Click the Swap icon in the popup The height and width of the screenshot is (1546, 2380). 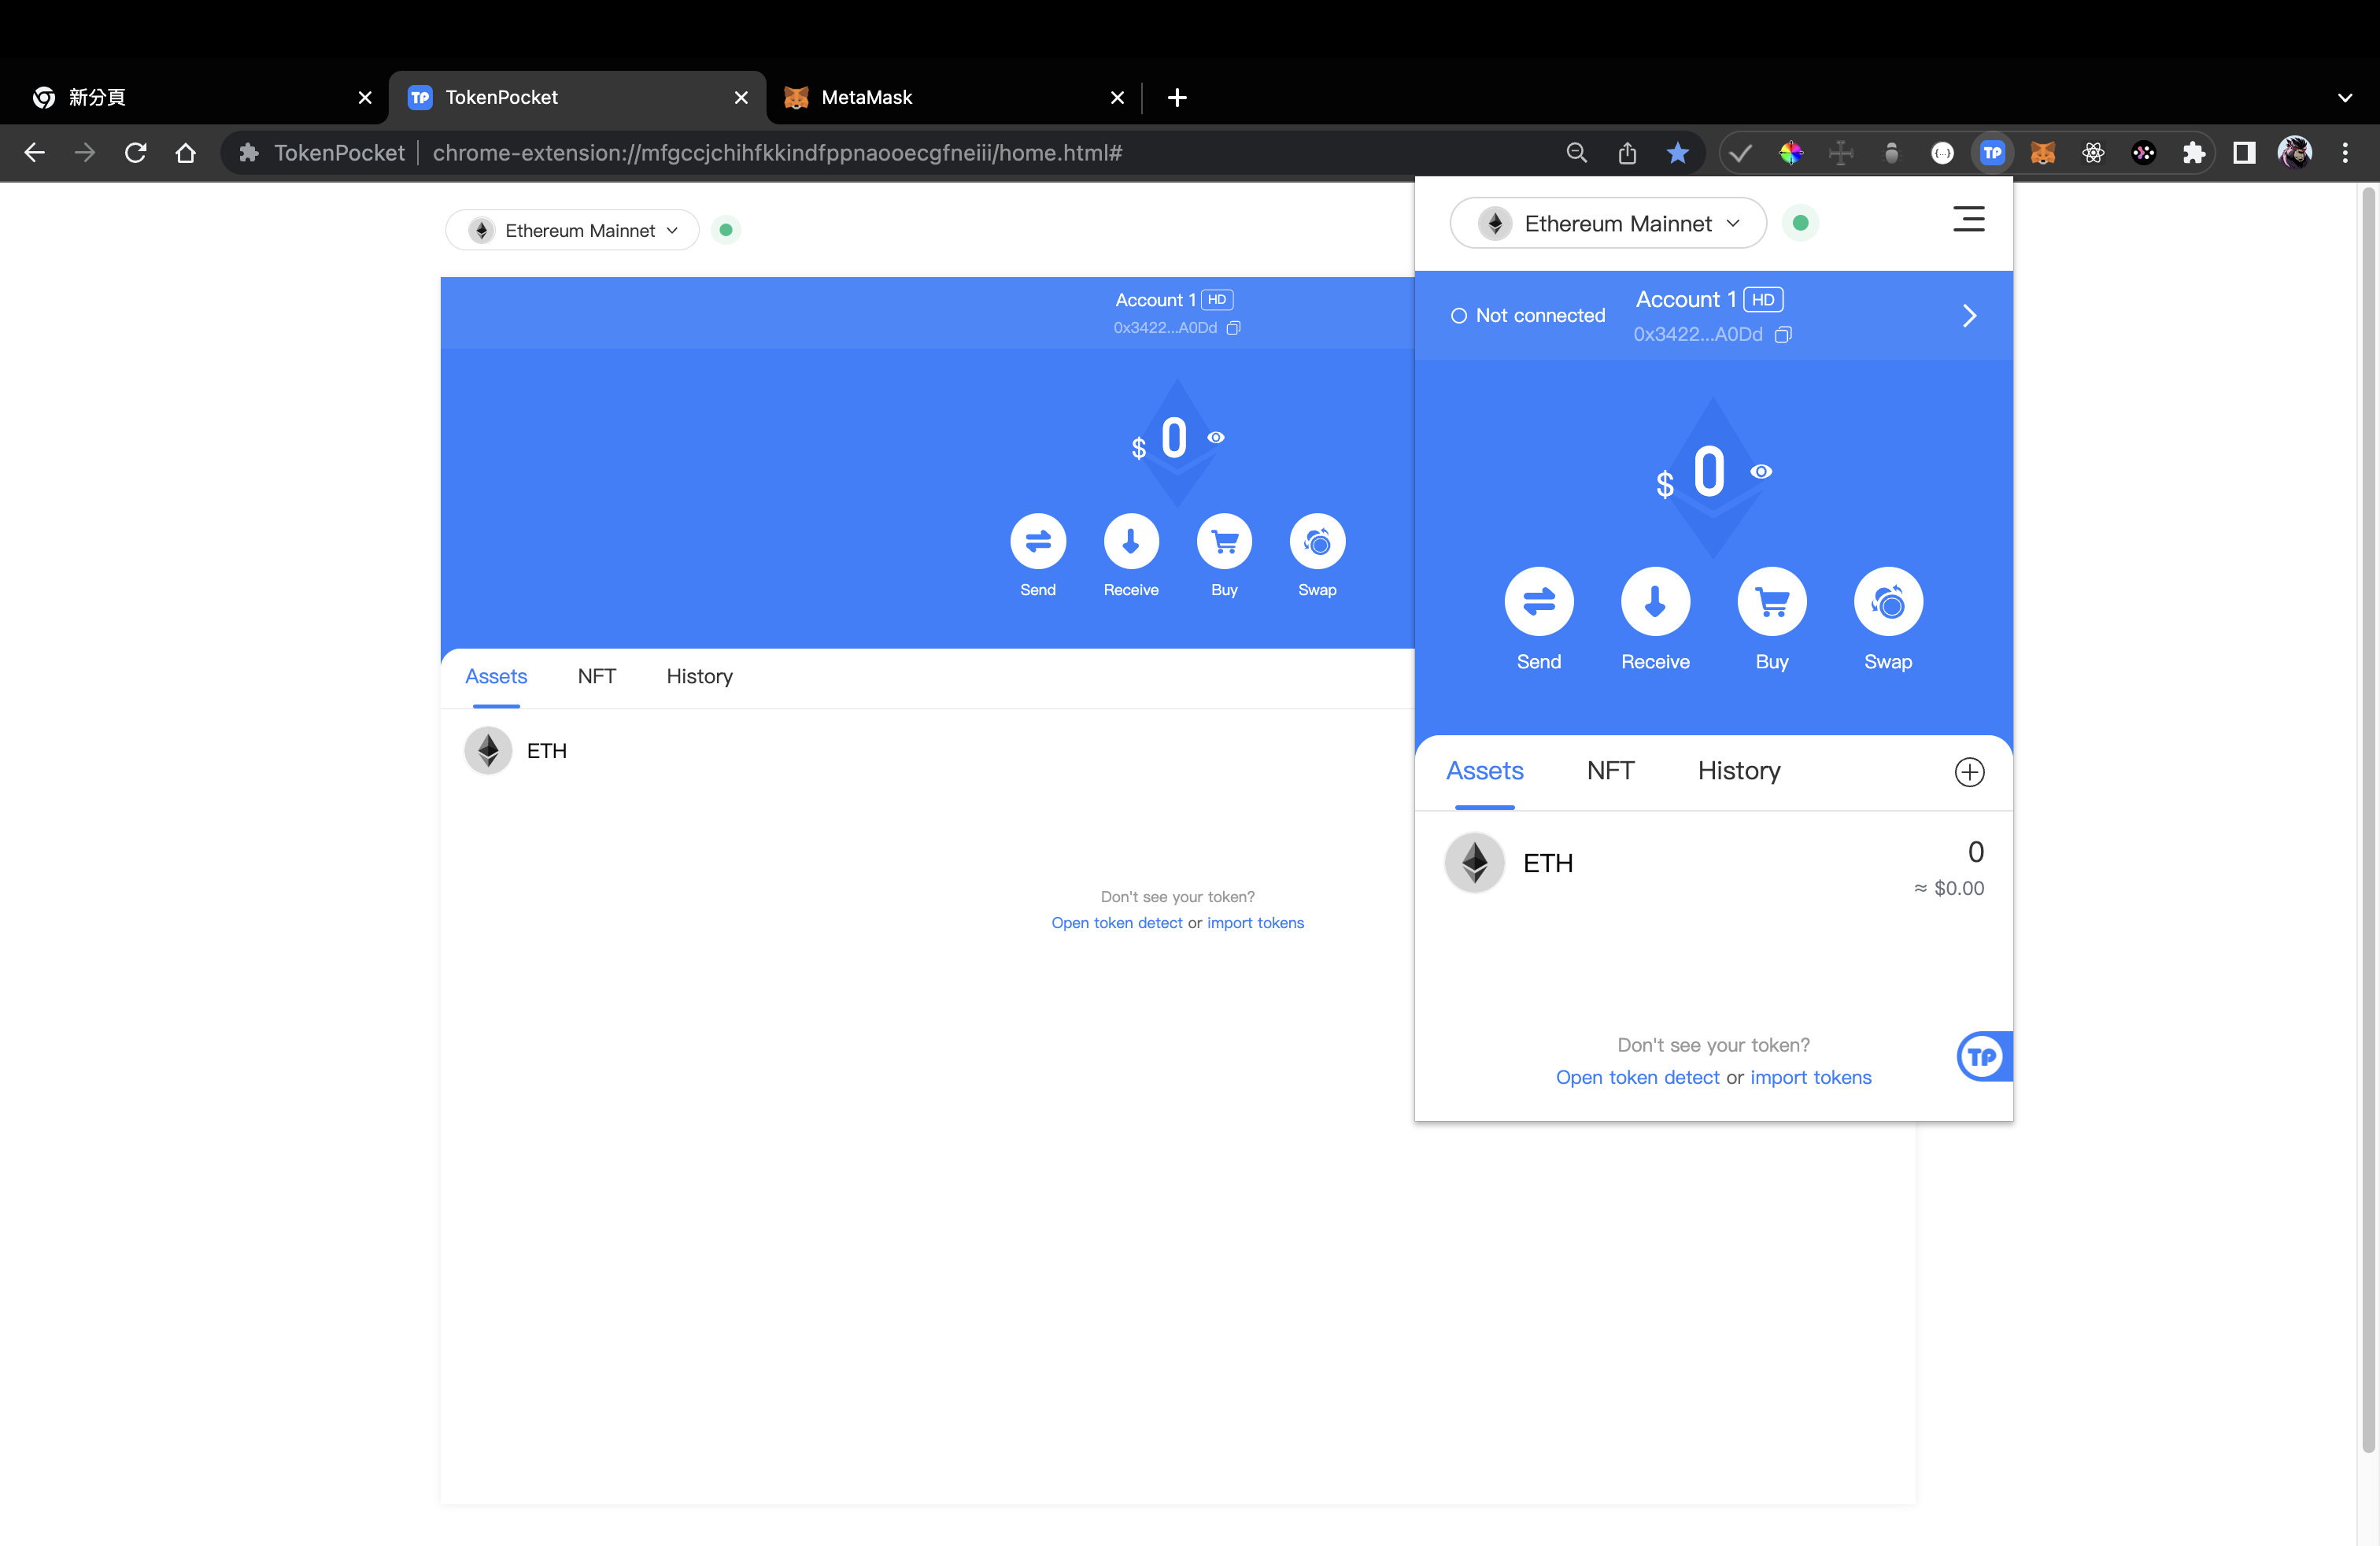pyautogui.click(x=1887, y=602)
